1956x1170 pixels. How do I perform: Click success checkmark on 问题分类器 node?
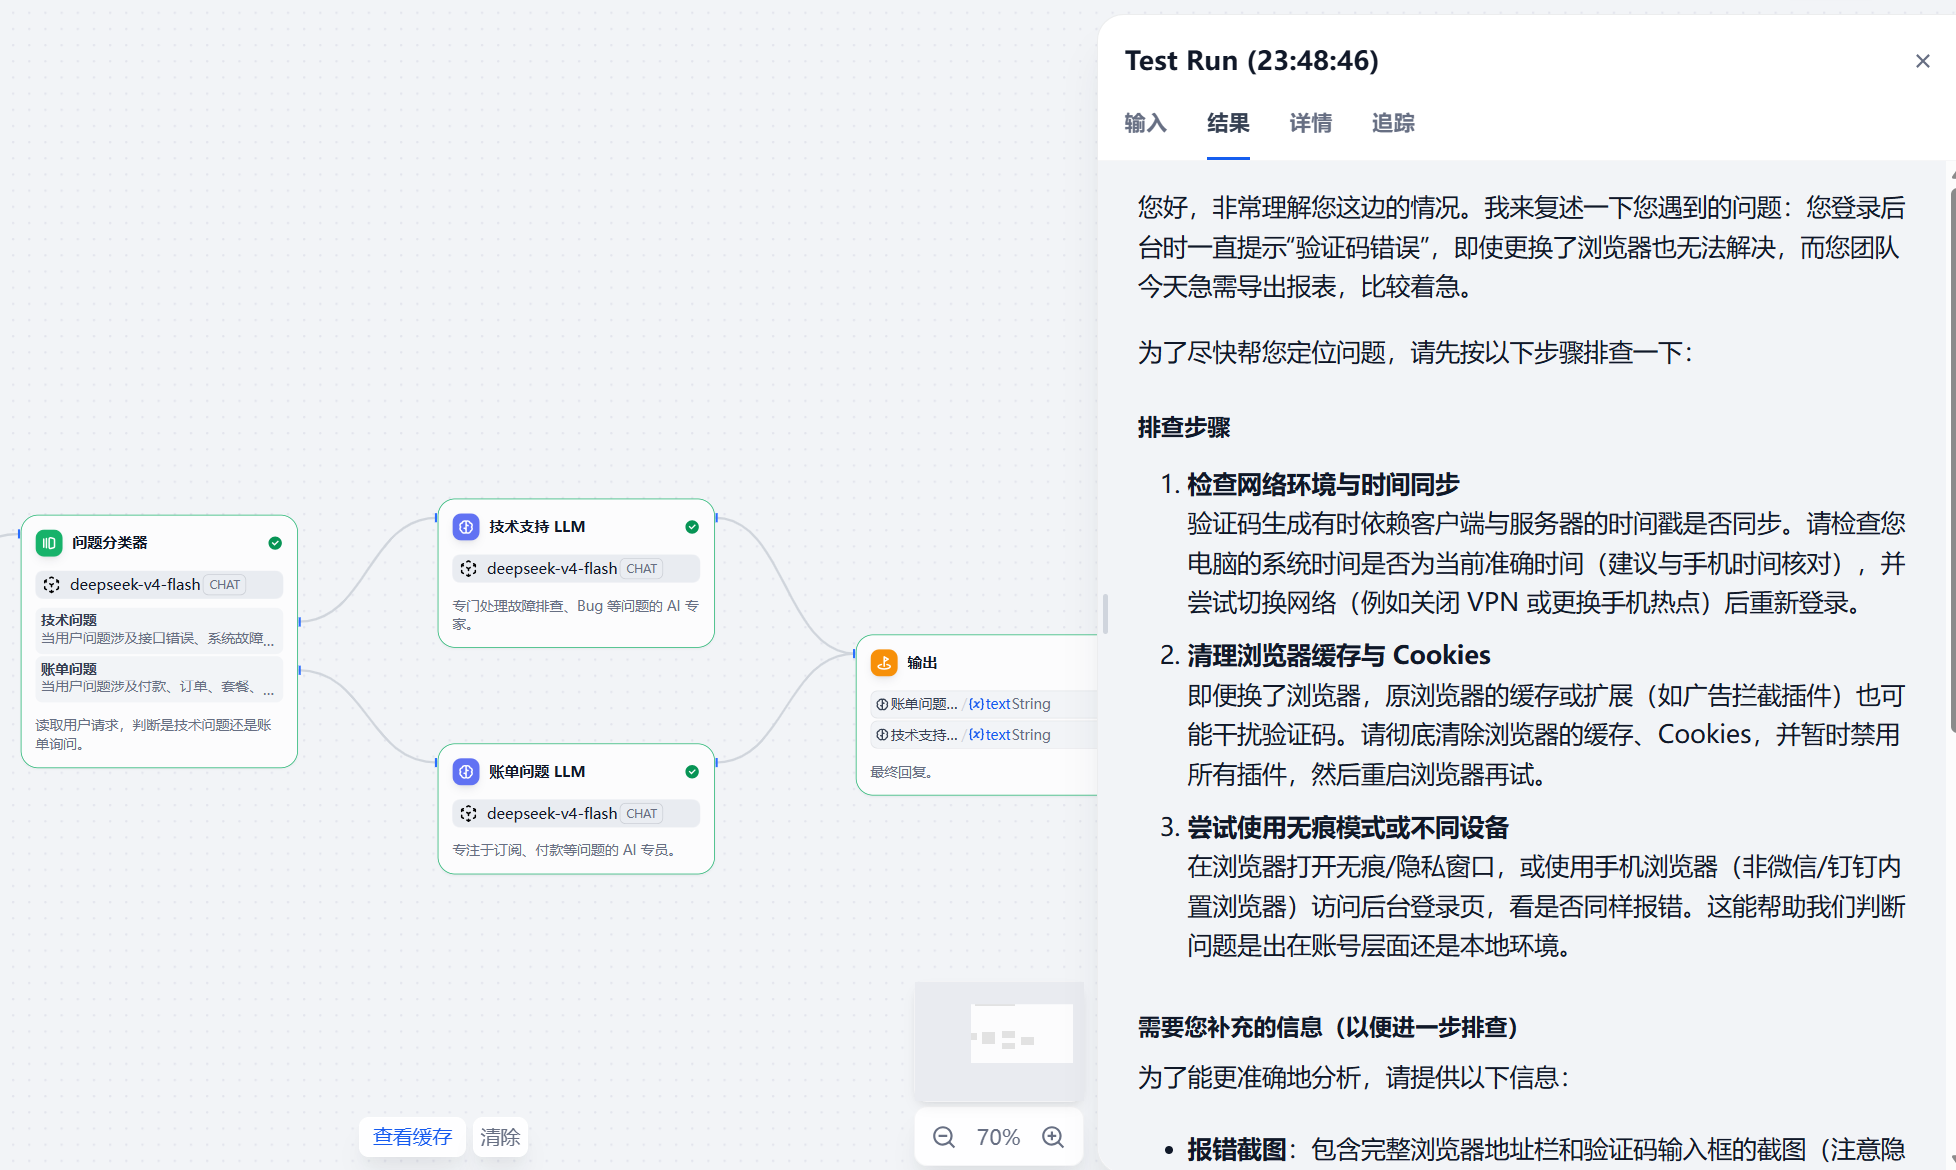[x=275, y=543]
